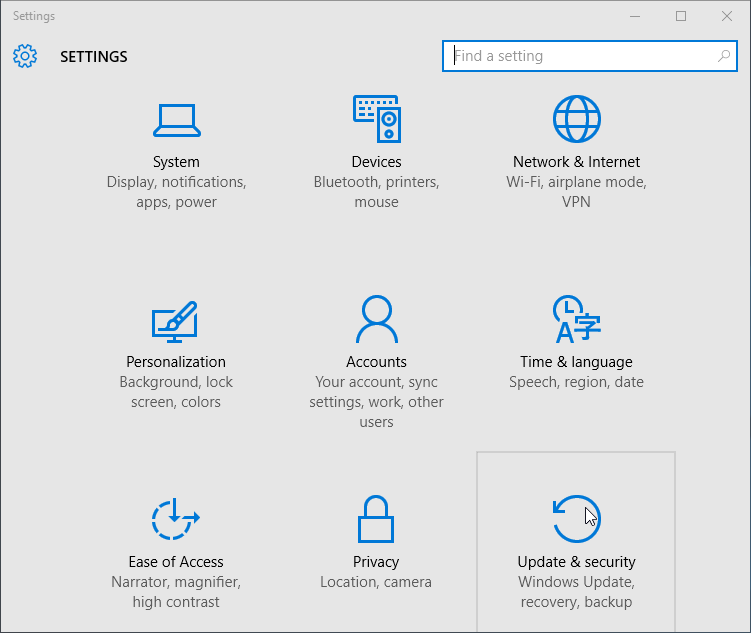
Task: Focus the Find a setting field
Action: (590, 56)
